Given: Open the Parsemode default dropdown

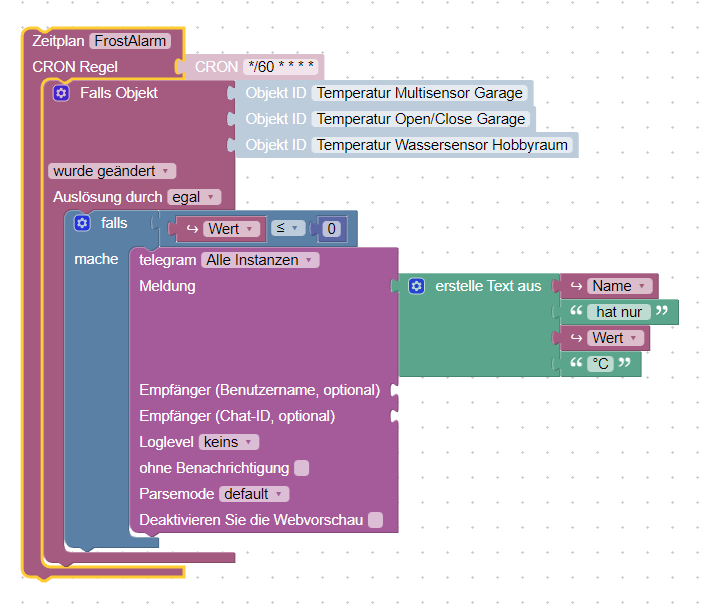Looking at the screenshot, I should (254, 494).
